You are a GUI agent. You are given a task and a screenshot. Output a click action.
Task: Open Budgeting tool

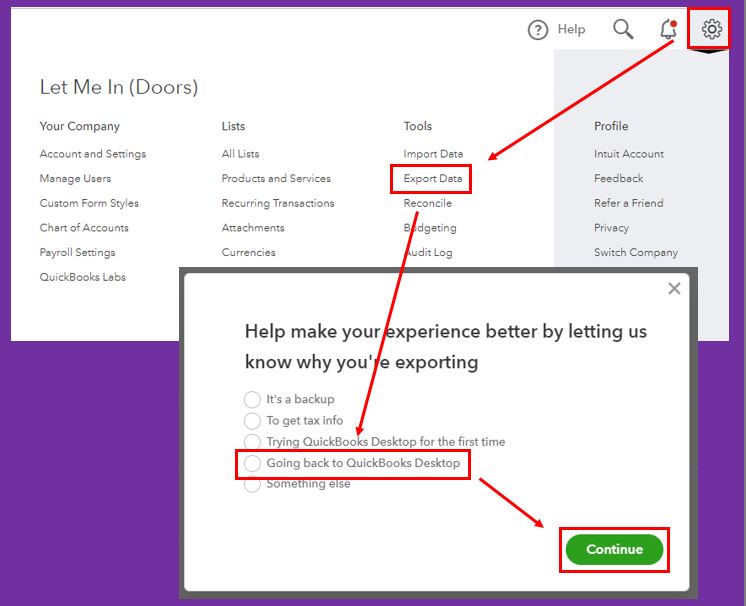pos(430,228)
